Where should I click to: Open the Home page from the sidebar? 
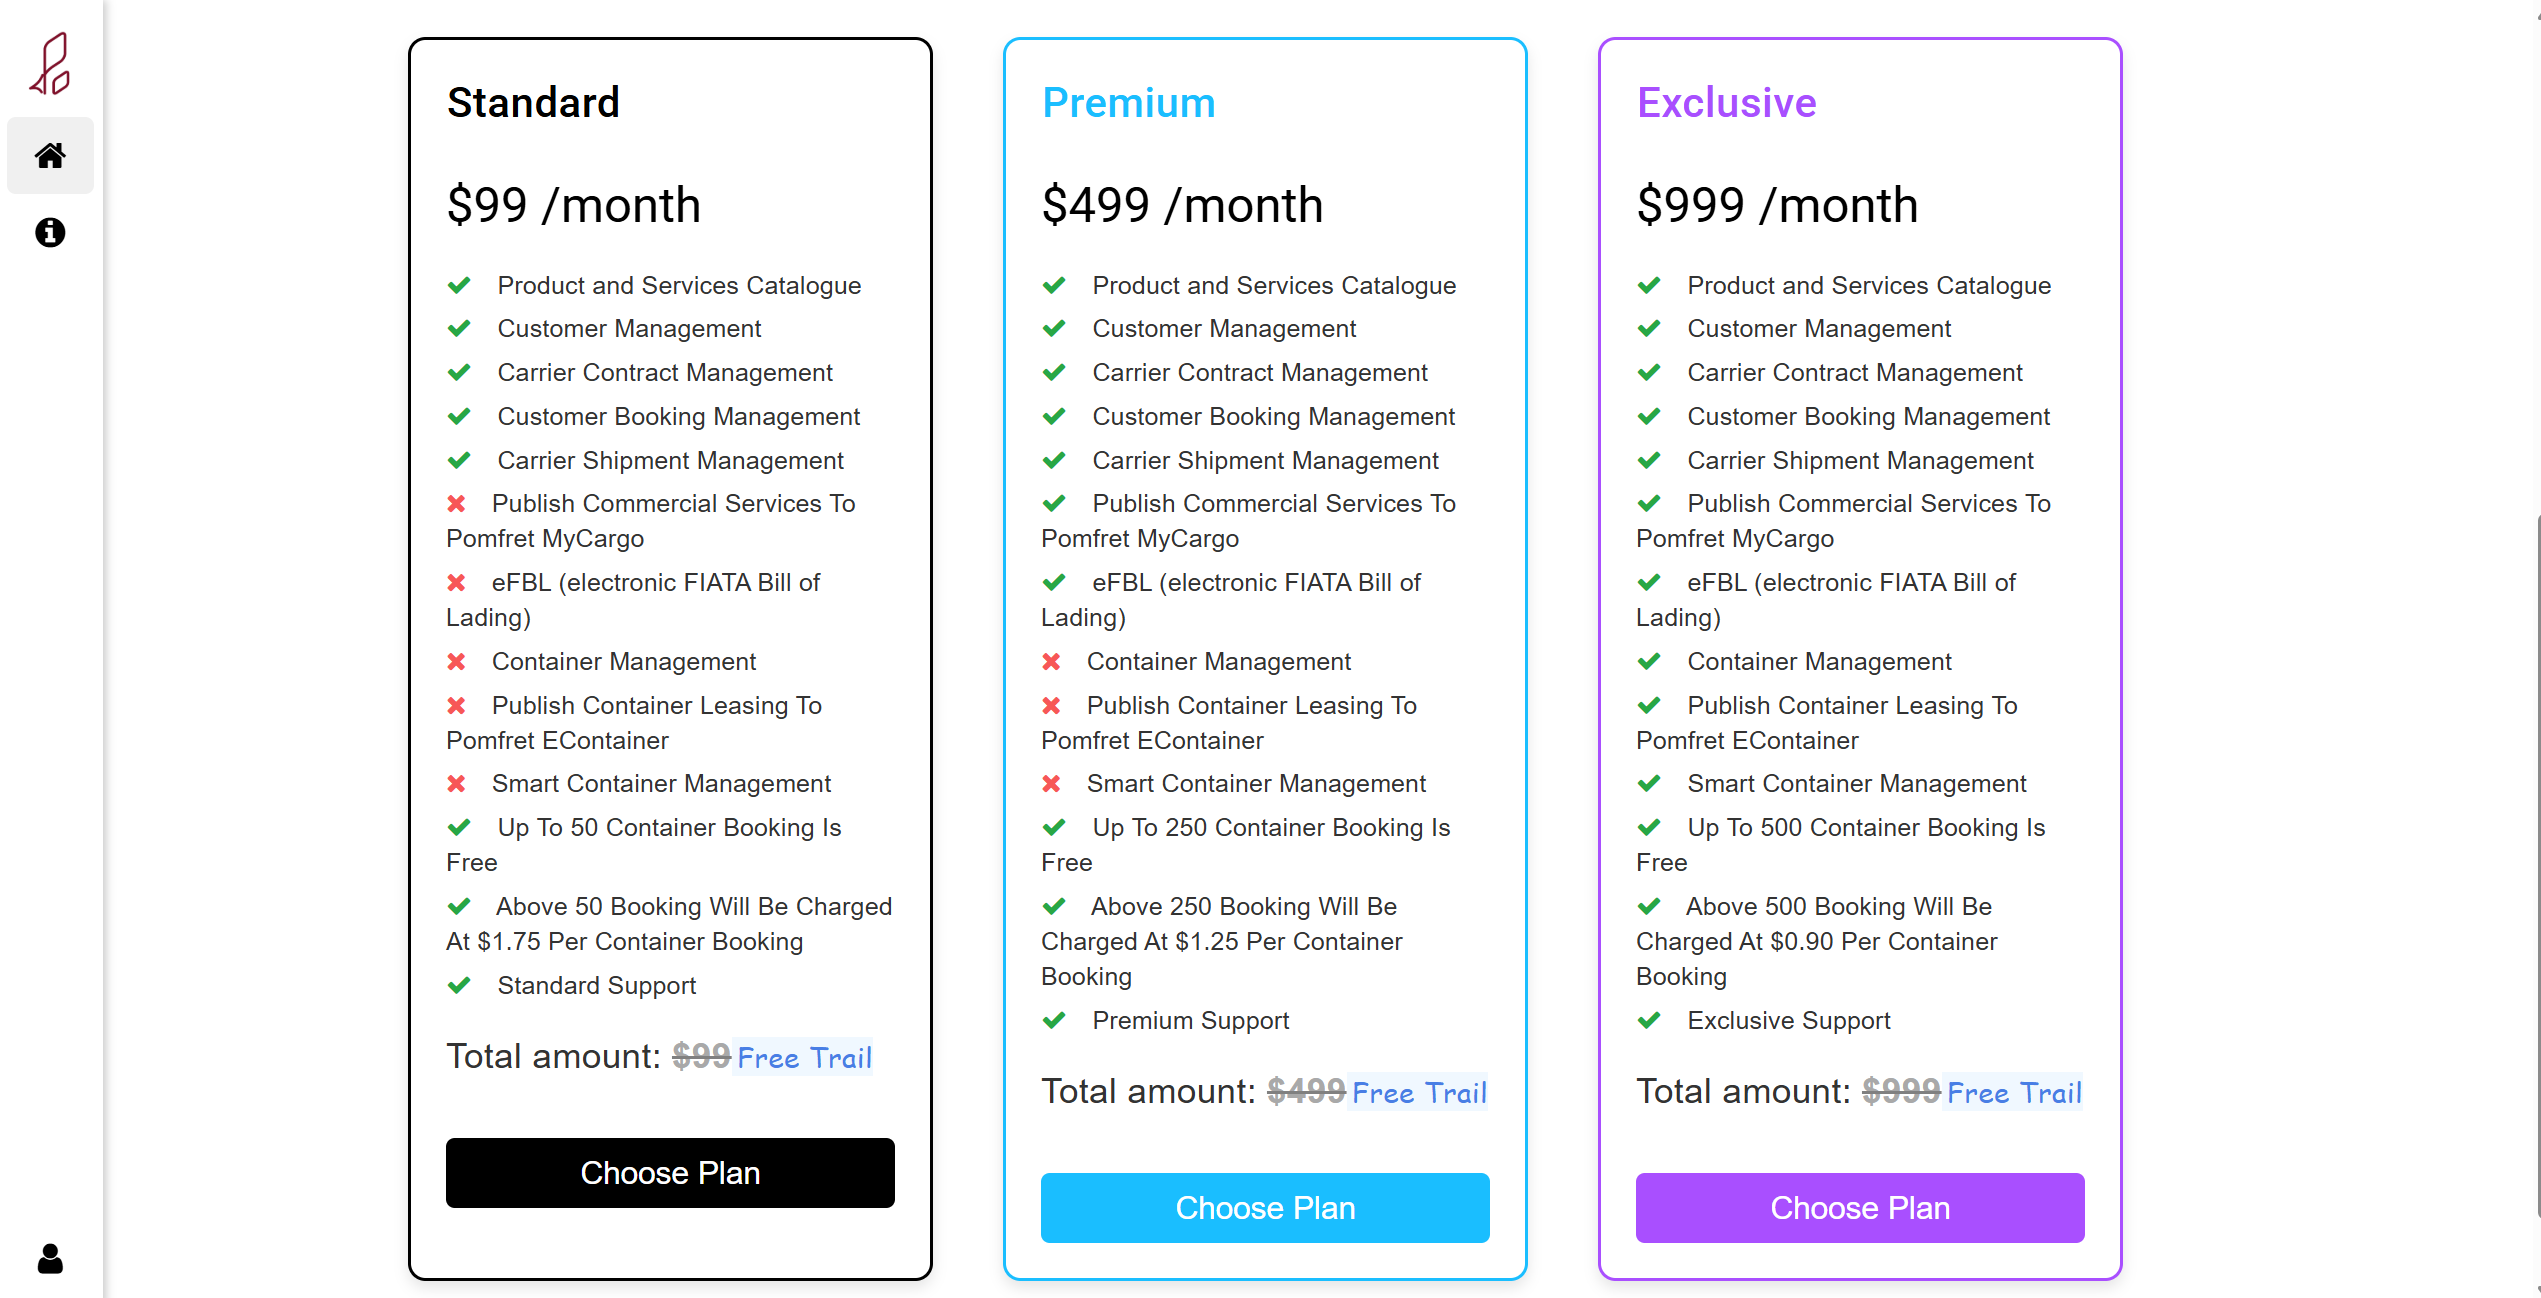tap(50, 155)
